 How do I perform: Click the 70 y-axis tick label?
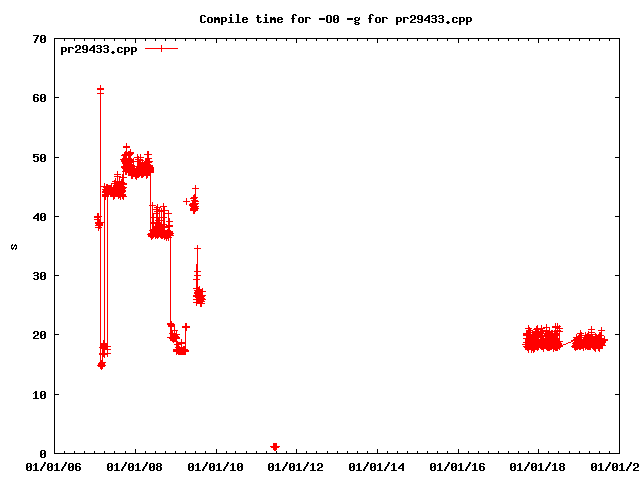tap(40, 39)
